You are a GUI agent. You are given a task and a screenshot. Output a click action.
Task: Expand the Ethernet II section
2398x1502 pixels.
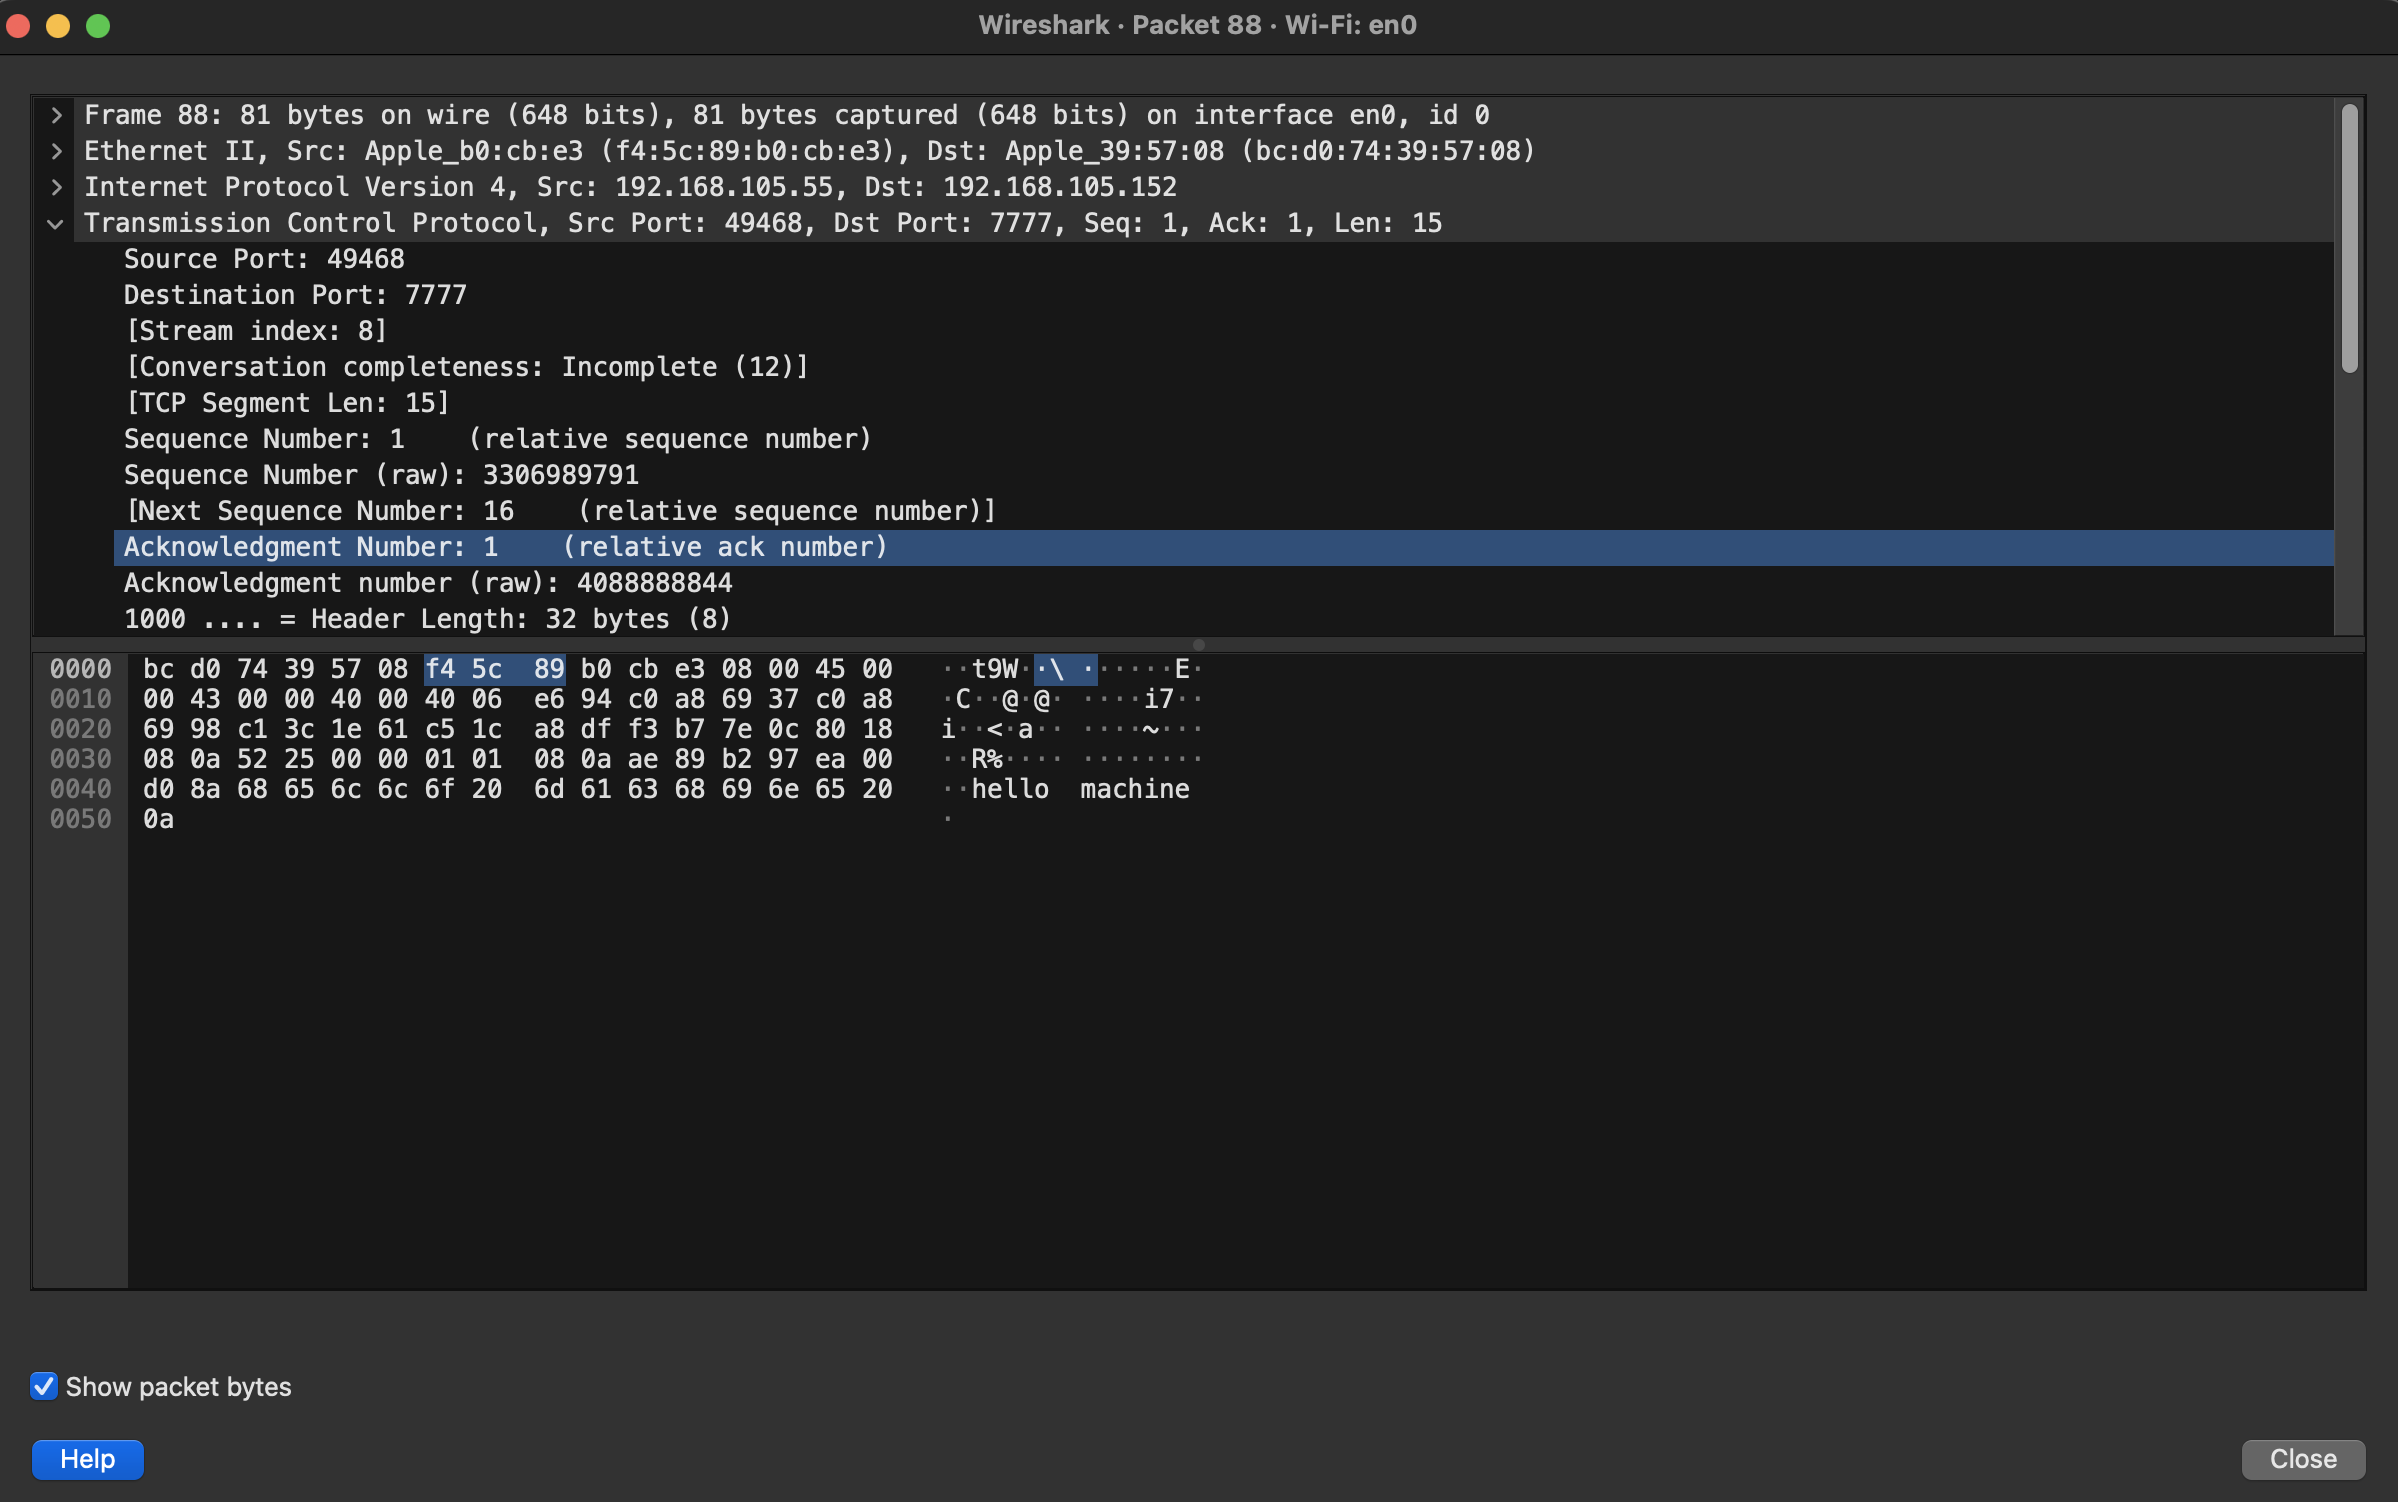click(57, 151)
